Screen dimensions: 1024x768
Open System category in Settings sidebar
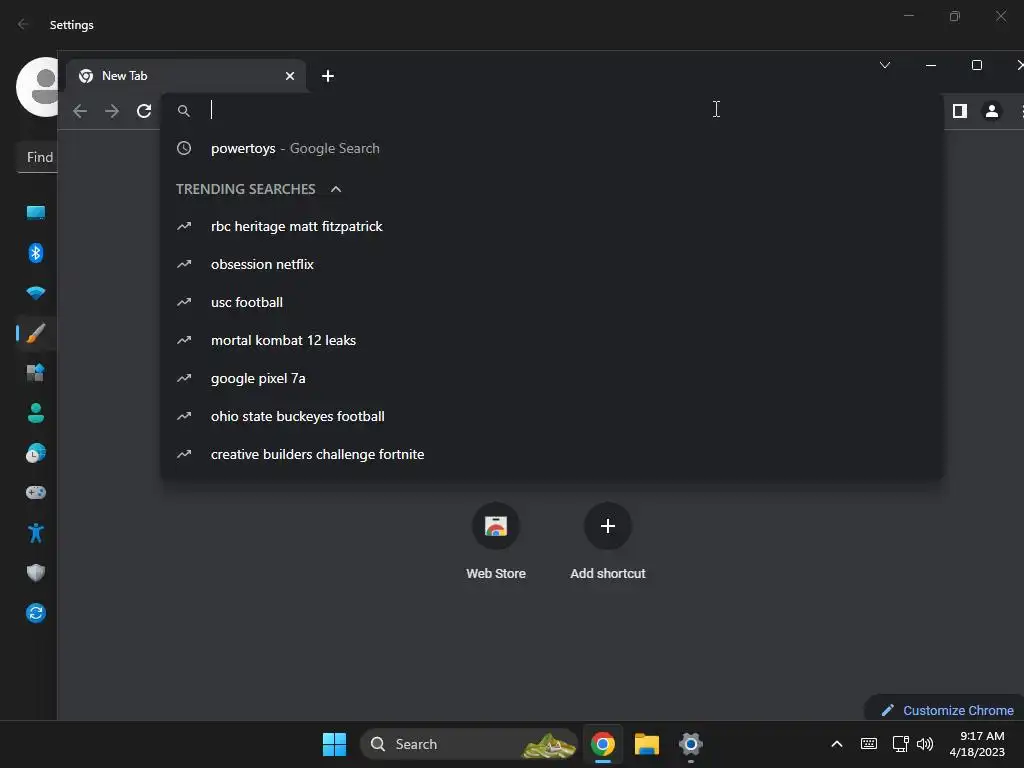[x=36, y=213]
